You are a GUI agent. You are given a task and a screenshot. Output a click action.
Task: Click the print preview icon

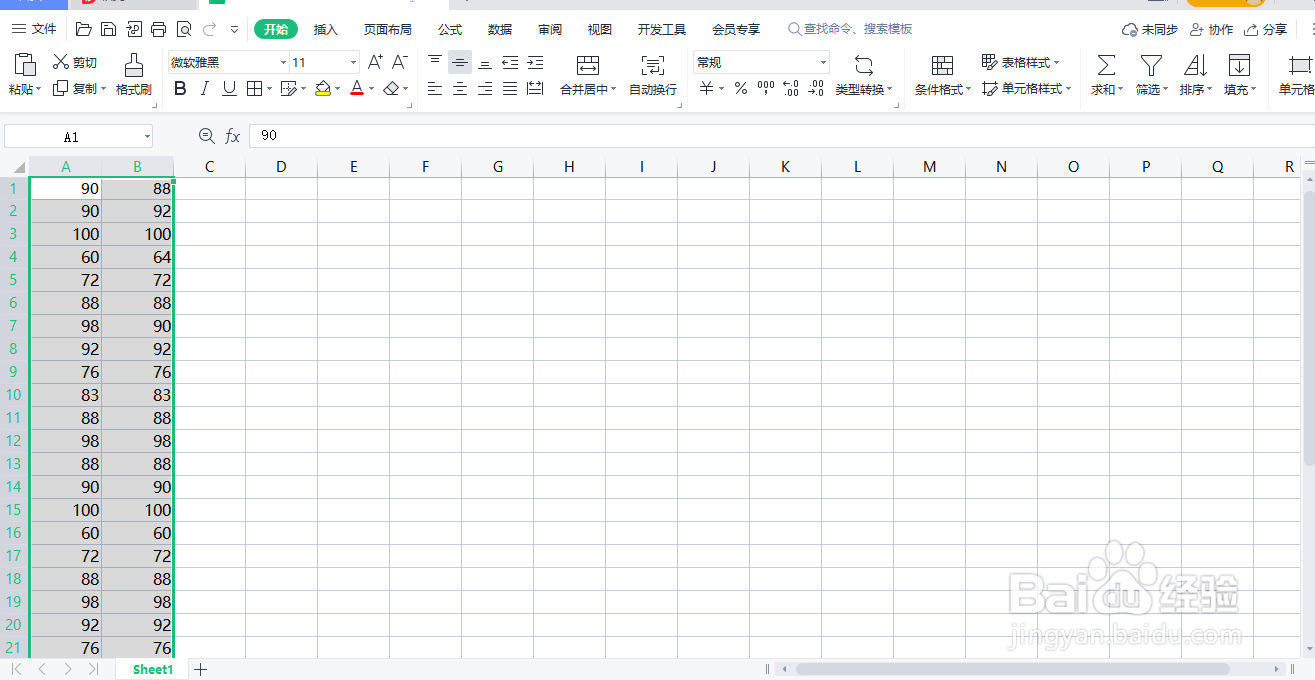click(x=183, y=29)
